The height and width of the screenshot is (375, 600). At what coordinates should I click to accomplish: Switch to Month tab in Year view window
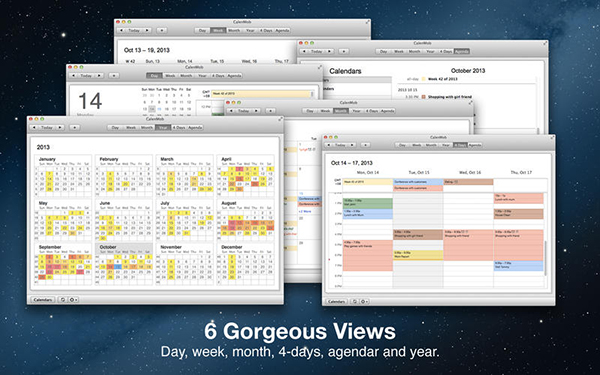[x=147, y=127]
